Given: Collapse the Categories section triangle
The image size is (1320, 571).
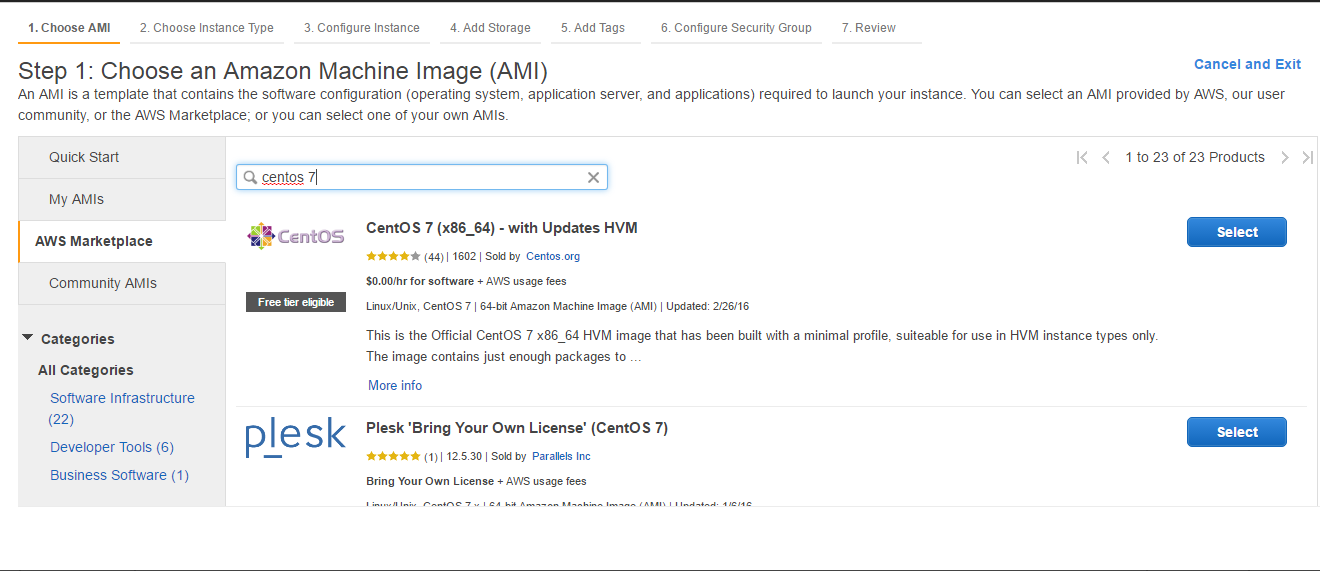Looking at the screenshot, I should click(x=28, y=338).
